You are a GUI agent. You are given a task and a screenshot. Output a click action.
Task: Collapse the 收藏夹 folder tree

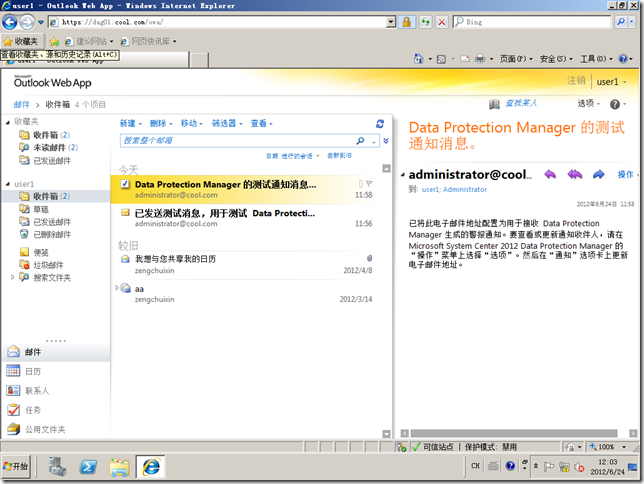click(8, 122)
